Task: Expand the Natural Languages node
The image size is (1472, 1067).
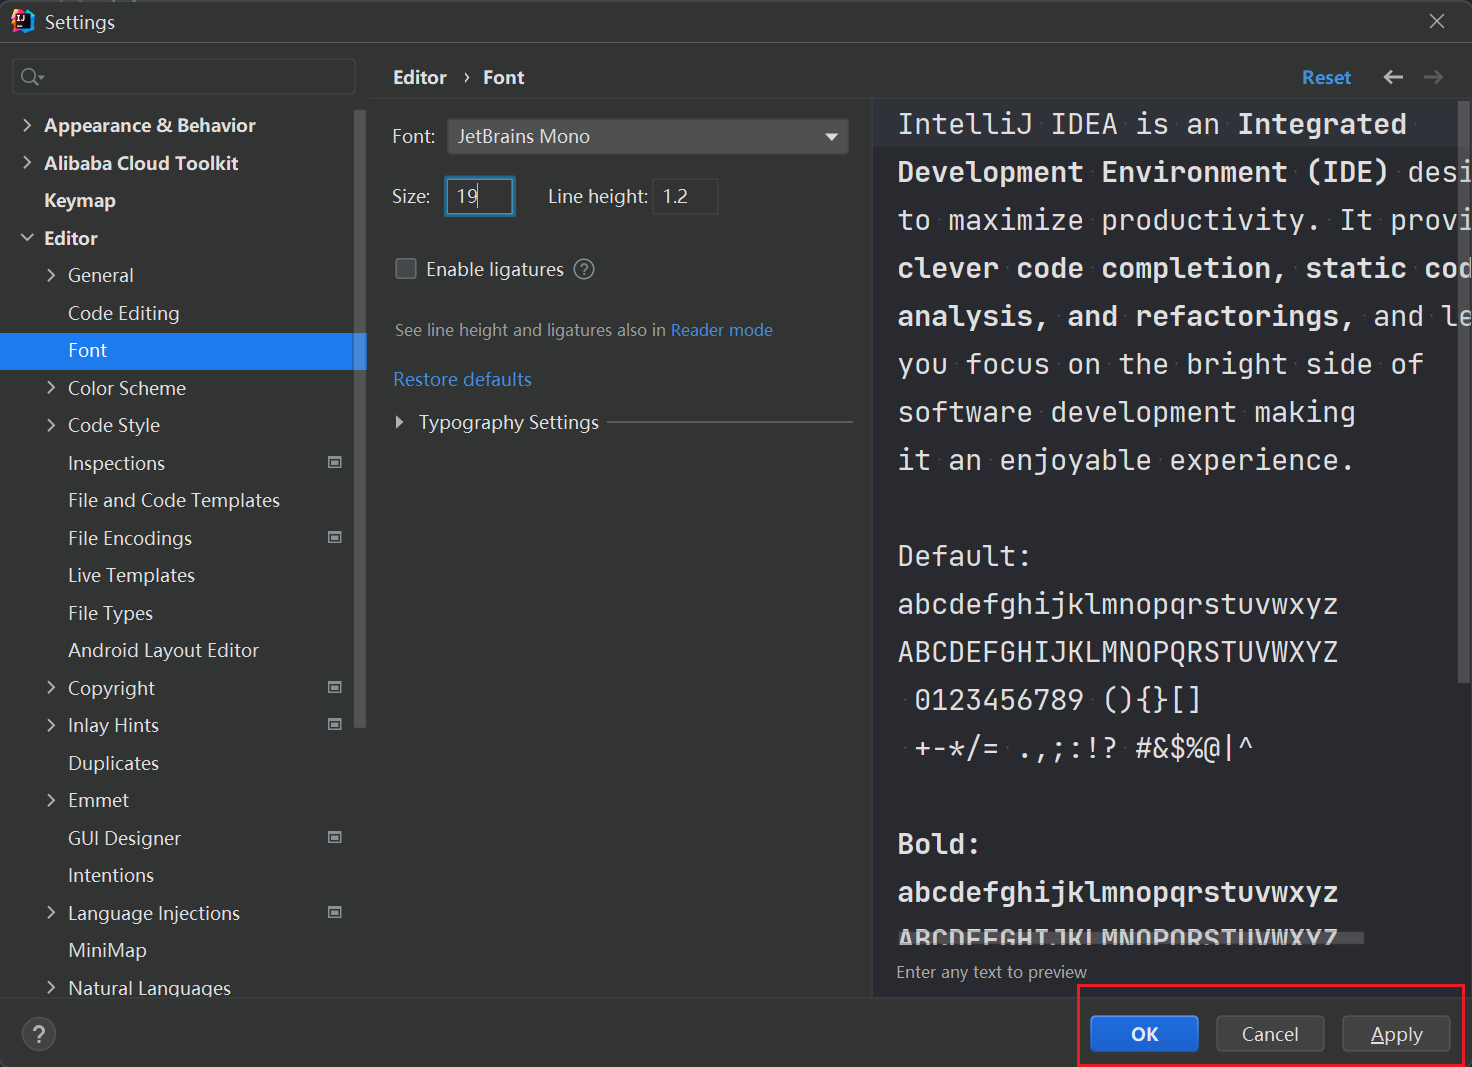Action: [x=51, y=987]
